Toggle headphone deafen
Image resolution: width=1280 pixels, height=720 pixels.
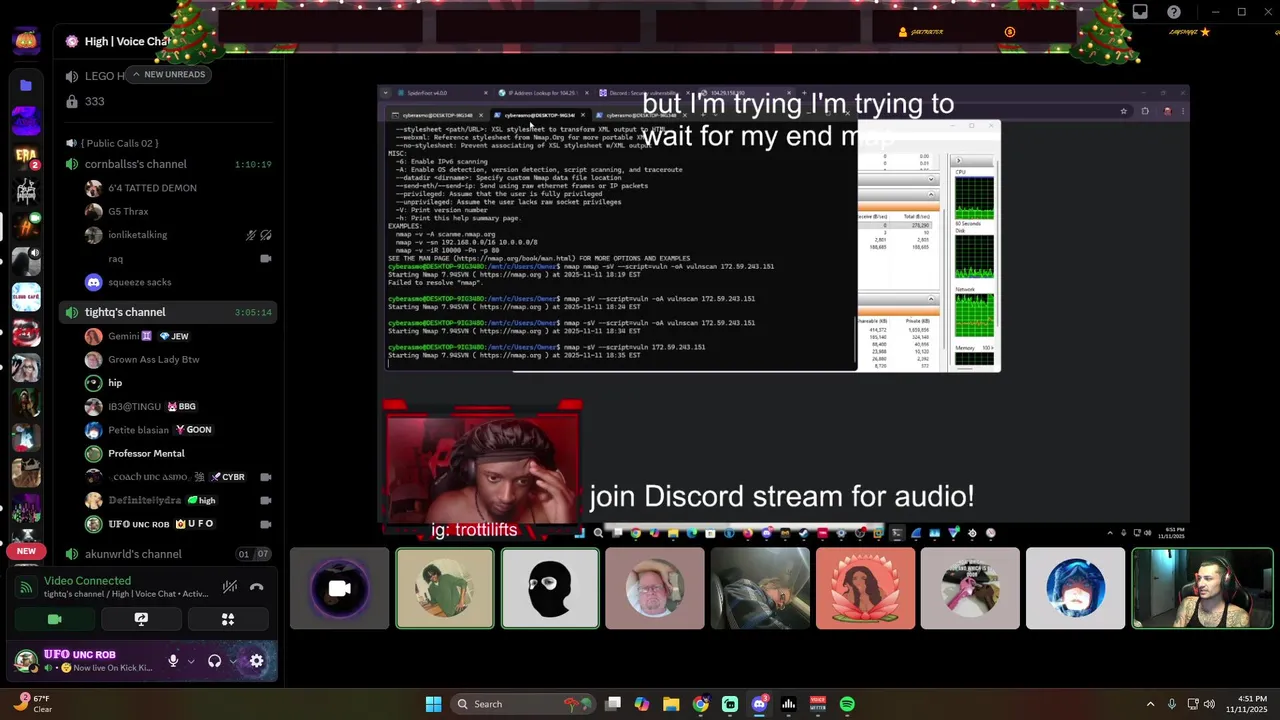(214, 661)
